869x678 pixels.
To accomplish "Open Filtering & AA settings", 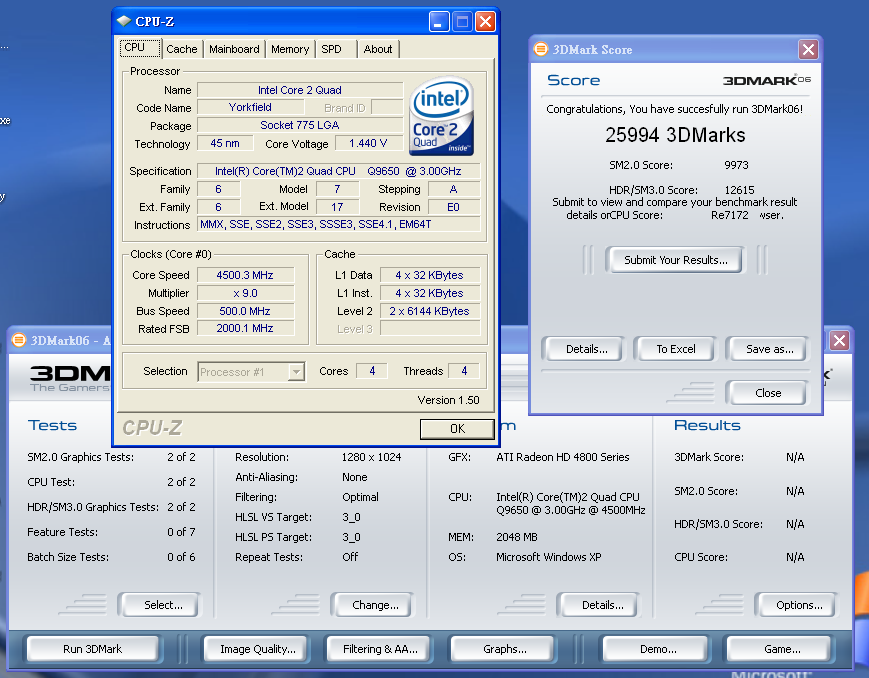I will [x=380, y=649].
